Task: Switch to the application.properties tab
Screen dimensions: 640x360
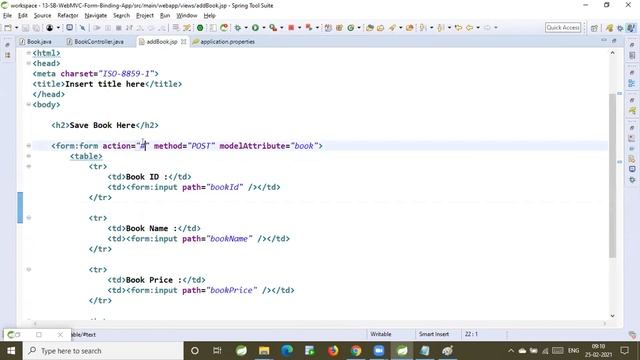Action: pyautogui.click(x=224, y=42)
